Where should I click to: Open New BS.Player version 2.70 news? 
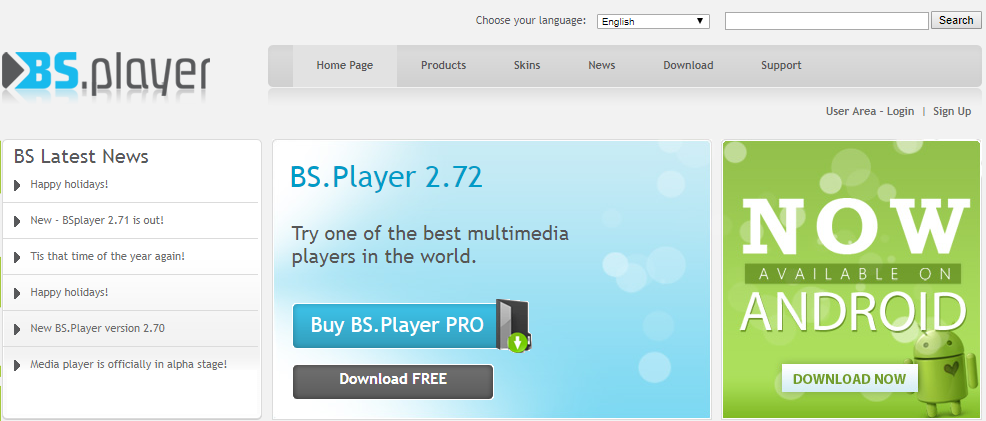pyautogui.click(x=97, y=328)
